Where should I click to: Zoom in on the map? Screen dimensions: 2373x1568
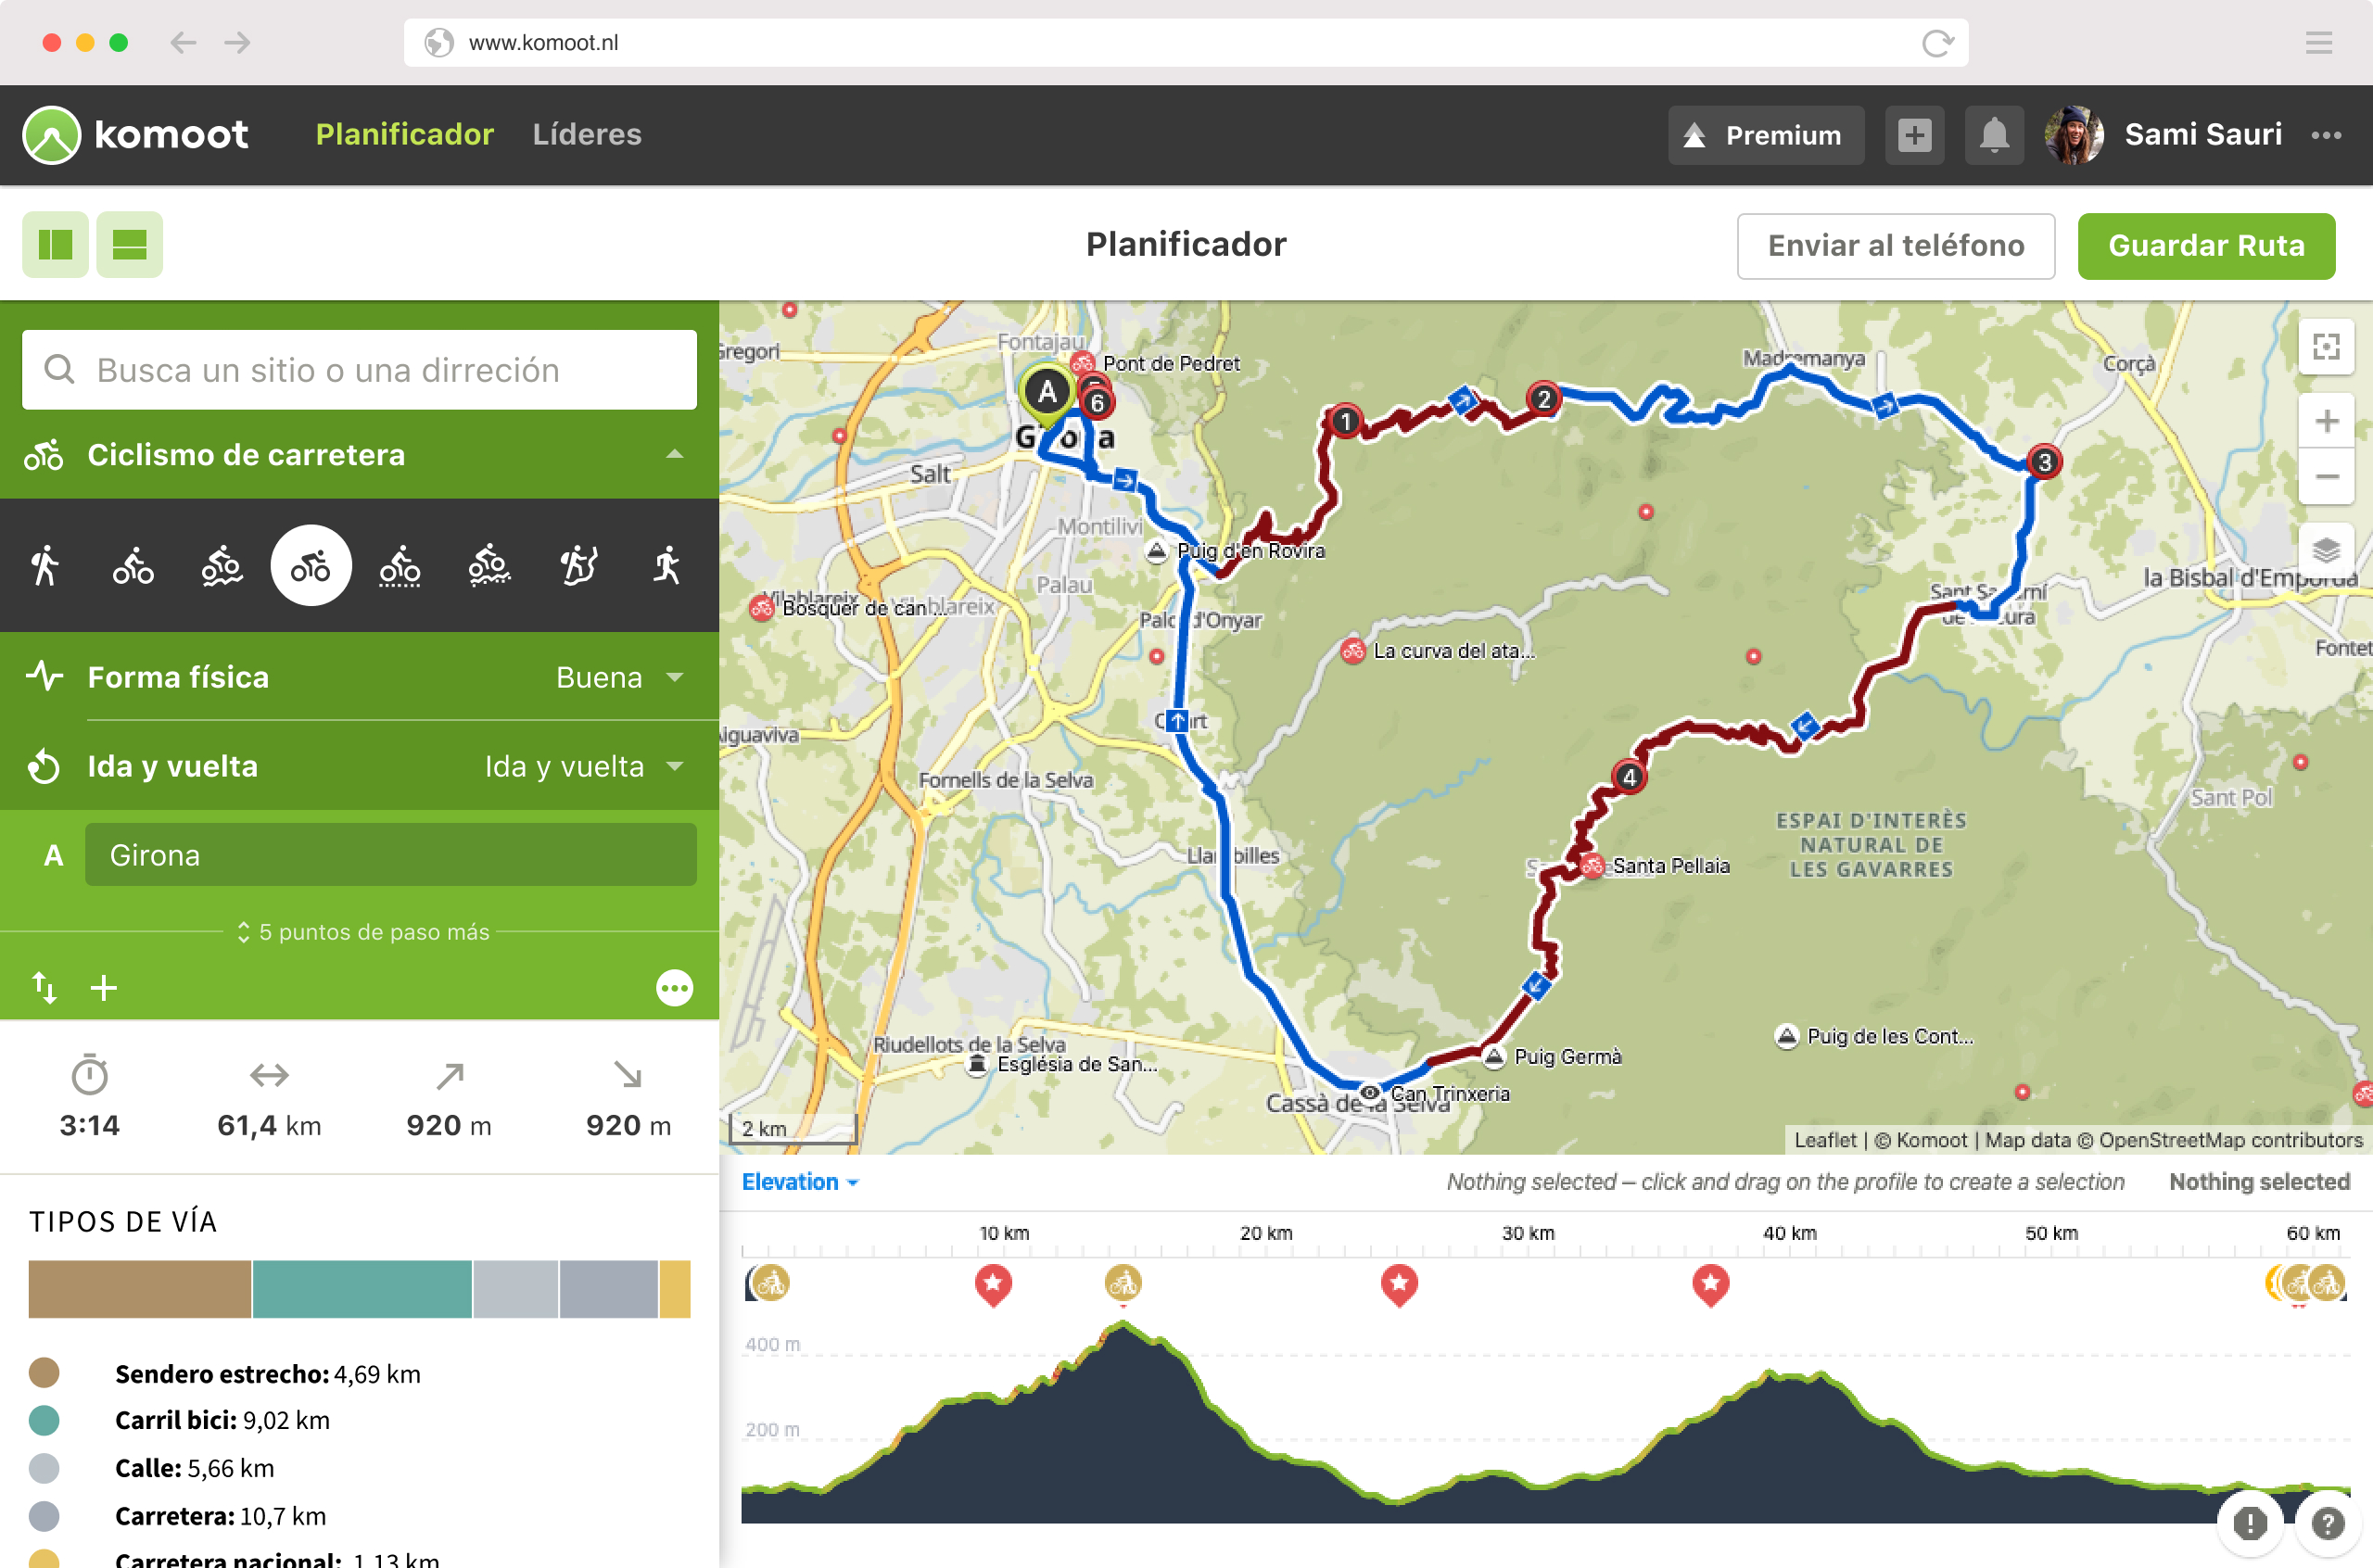pos(2326,421)
